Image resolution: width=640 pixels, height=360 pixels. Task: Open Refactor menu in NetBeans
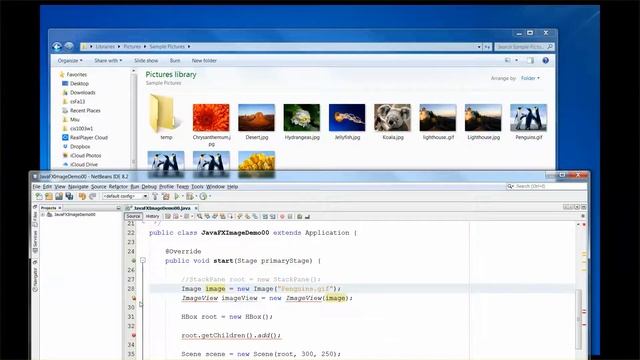(x=118, y=187)
